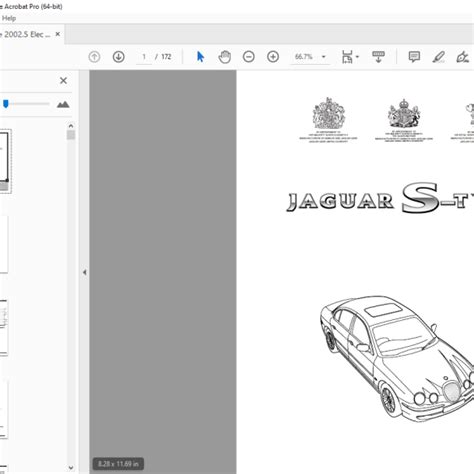Screen dimensions: 474x474
Task: Click the total page count 172
Action: [x=166, y=57]
